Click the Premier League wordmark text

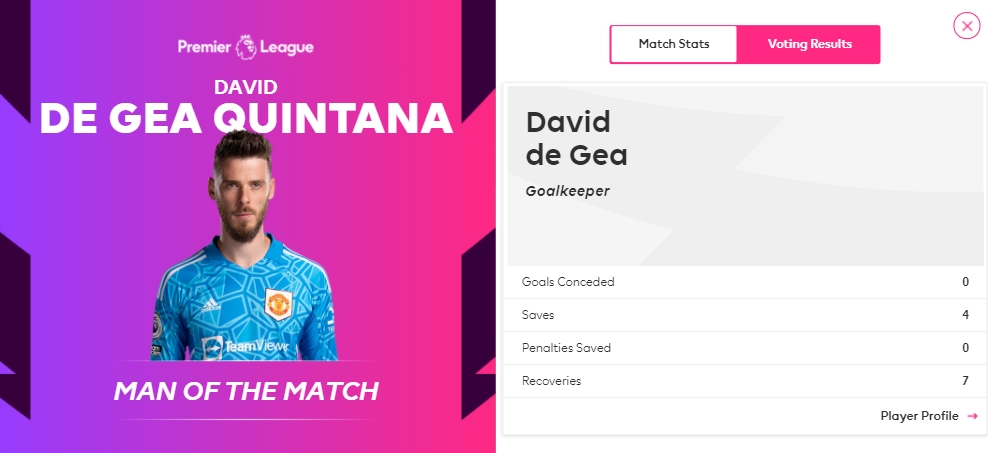(x=245, y=47)
